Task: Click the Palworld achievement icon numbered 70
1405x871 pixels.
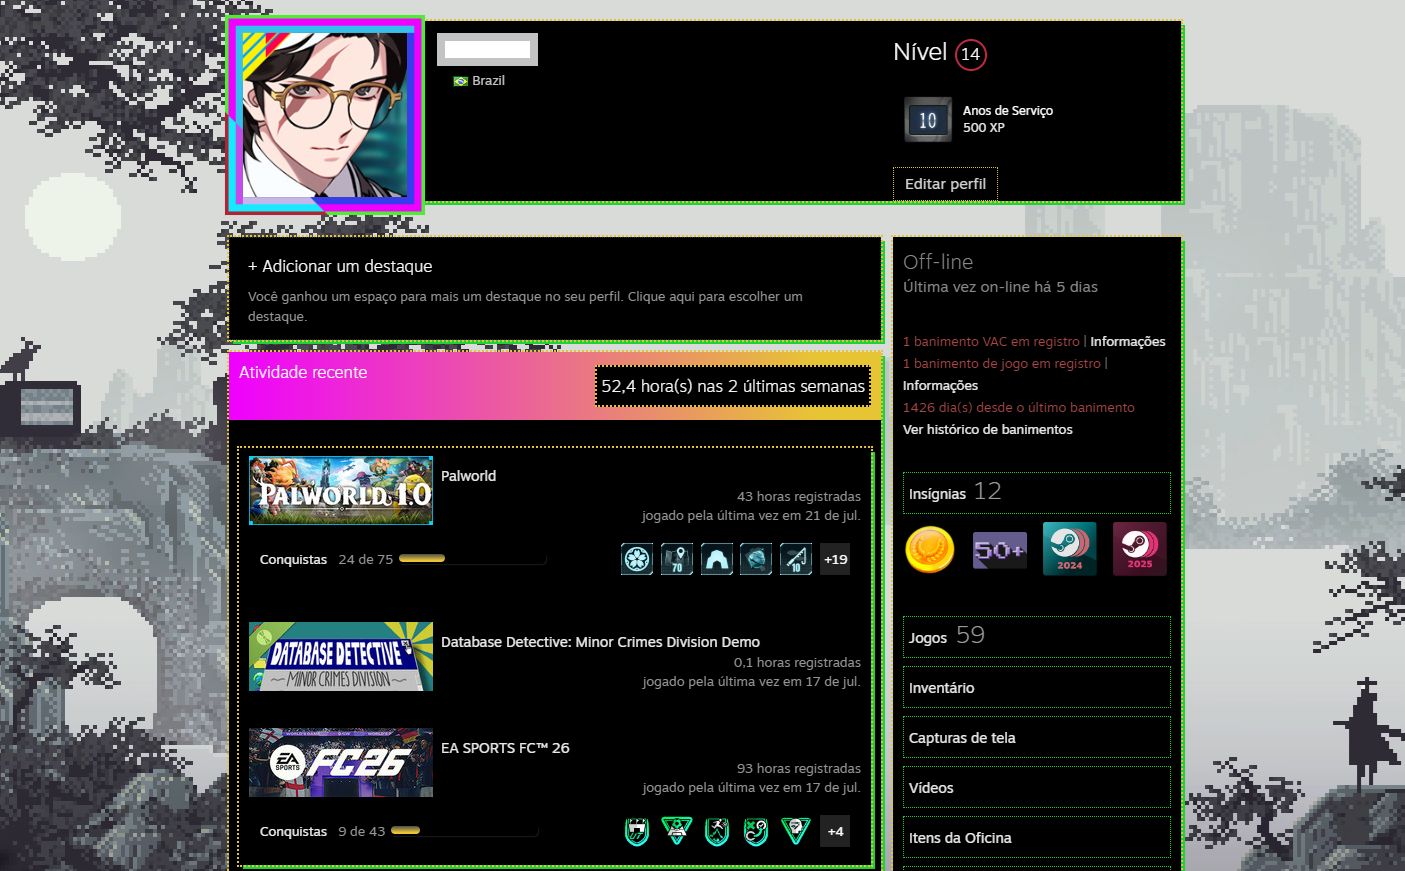Action: pyautogui.click(x=677, y=559)
